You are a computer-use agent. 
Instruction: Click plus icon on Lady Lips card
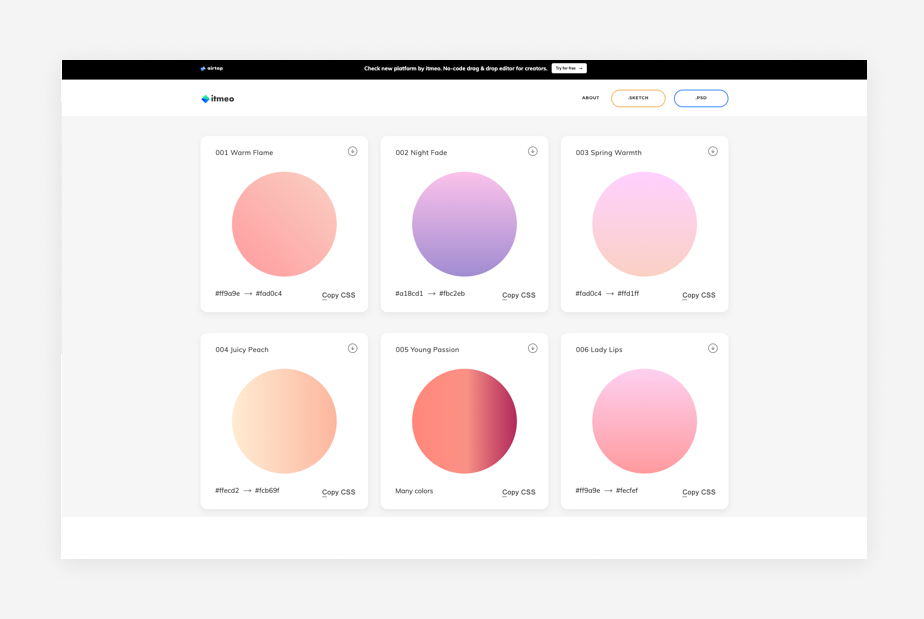tap(712, 348)
